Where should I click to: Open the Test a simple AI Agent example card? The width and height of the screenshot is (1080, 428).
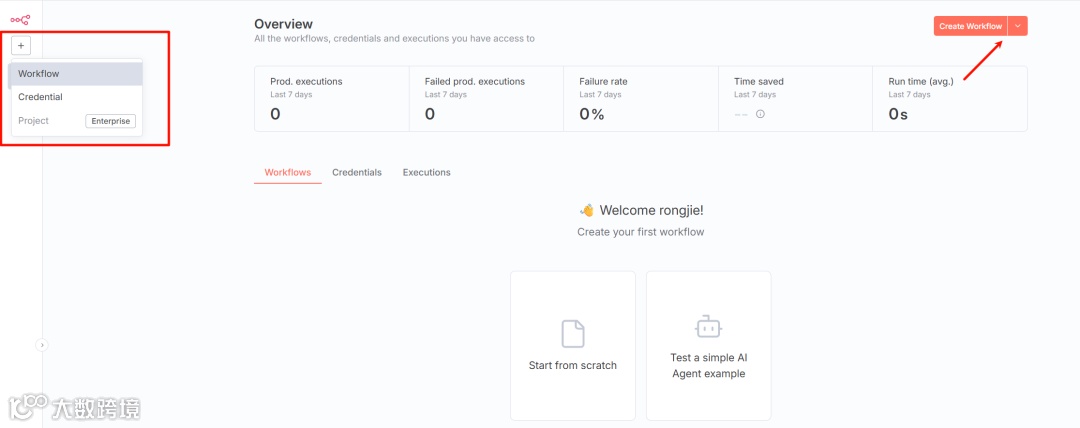(x=708, y=345)
